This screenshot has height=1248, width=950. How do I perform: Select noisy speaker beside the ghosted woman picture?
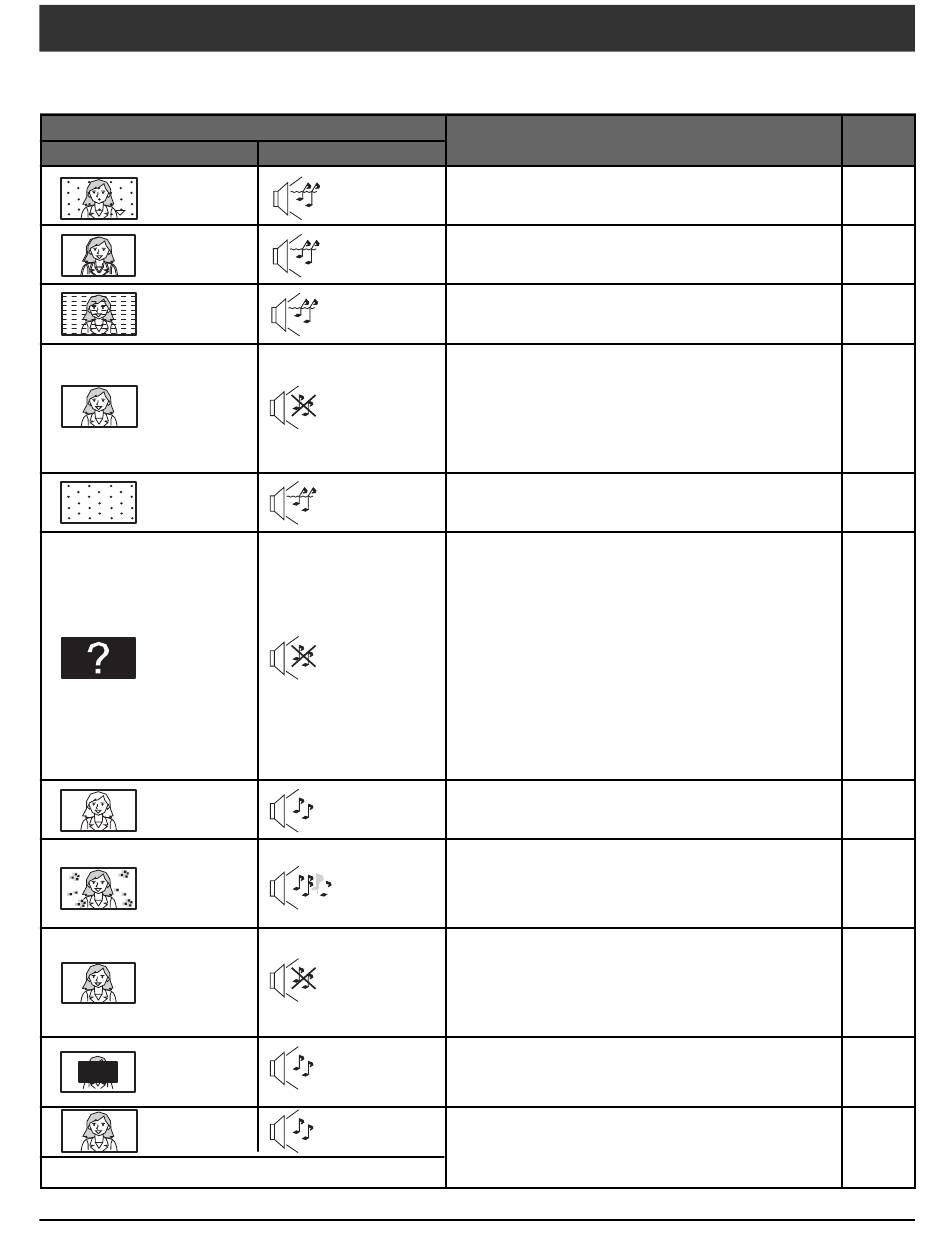coord(294,255)
